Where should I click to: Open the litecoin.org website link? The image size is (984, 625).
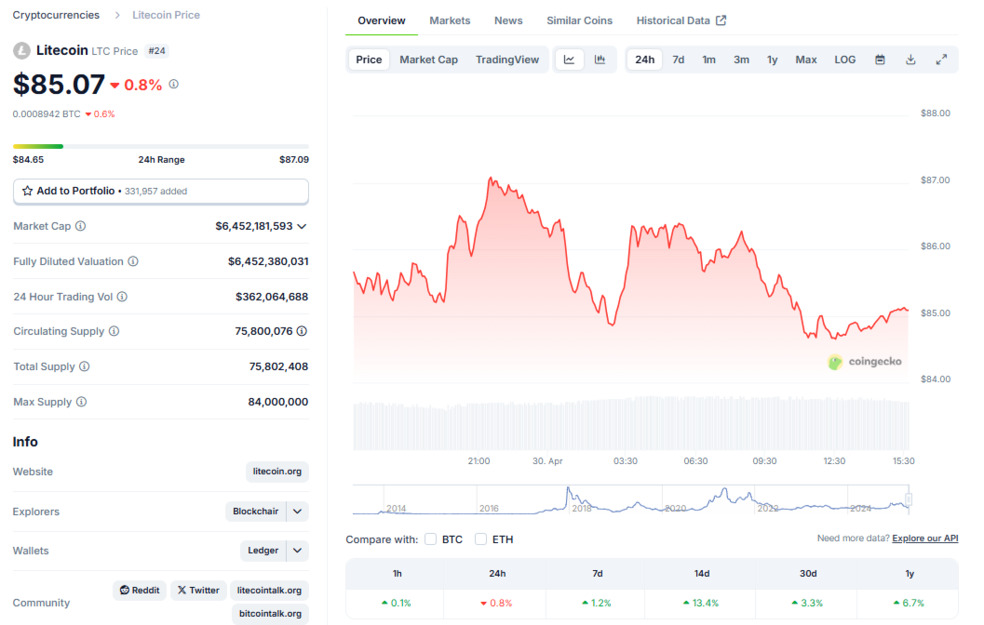click(277, 471)
